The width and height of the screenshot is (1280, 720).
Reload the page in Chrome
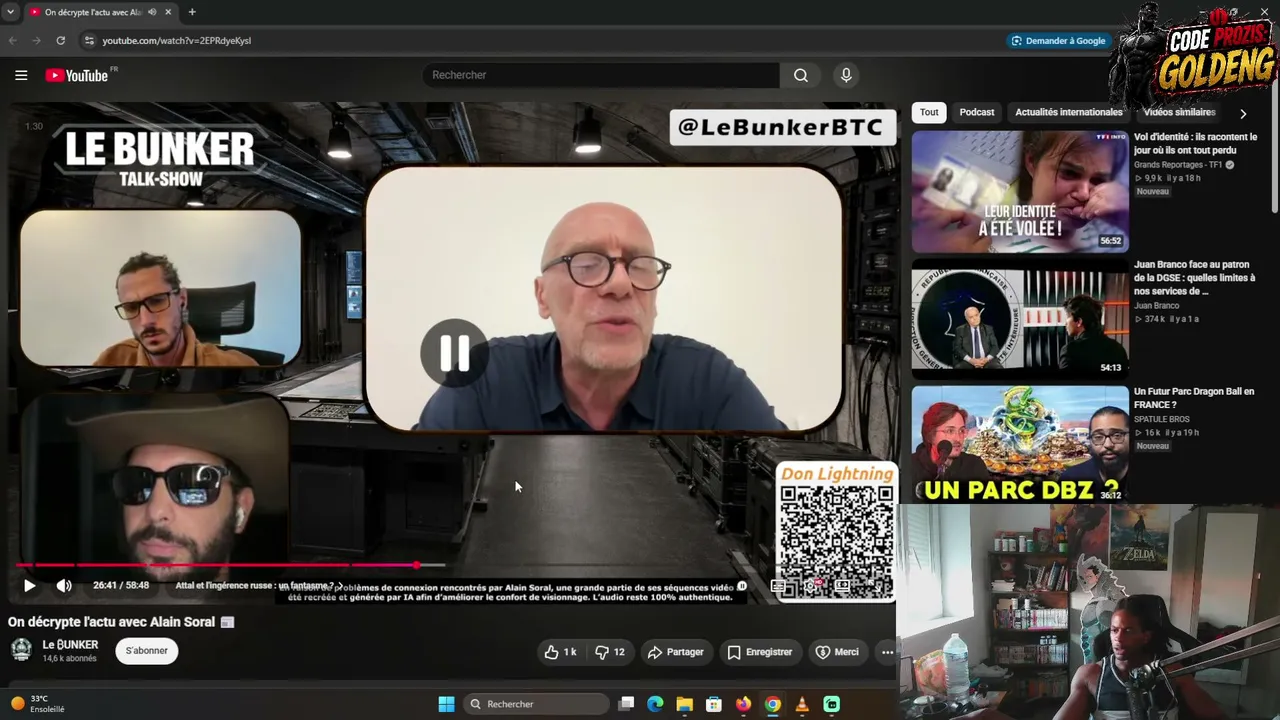point(61,40)
